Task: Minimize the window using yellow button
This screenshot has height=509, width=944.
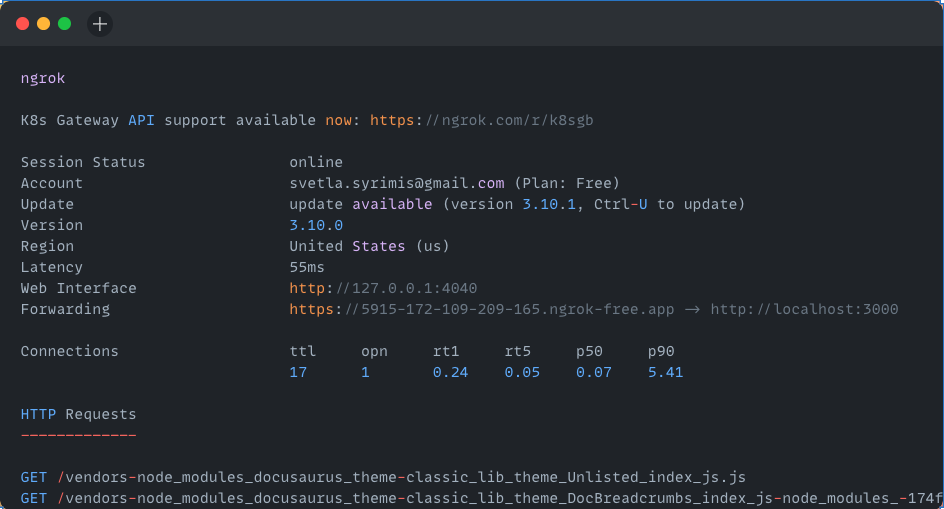Action: coord(43,24)
